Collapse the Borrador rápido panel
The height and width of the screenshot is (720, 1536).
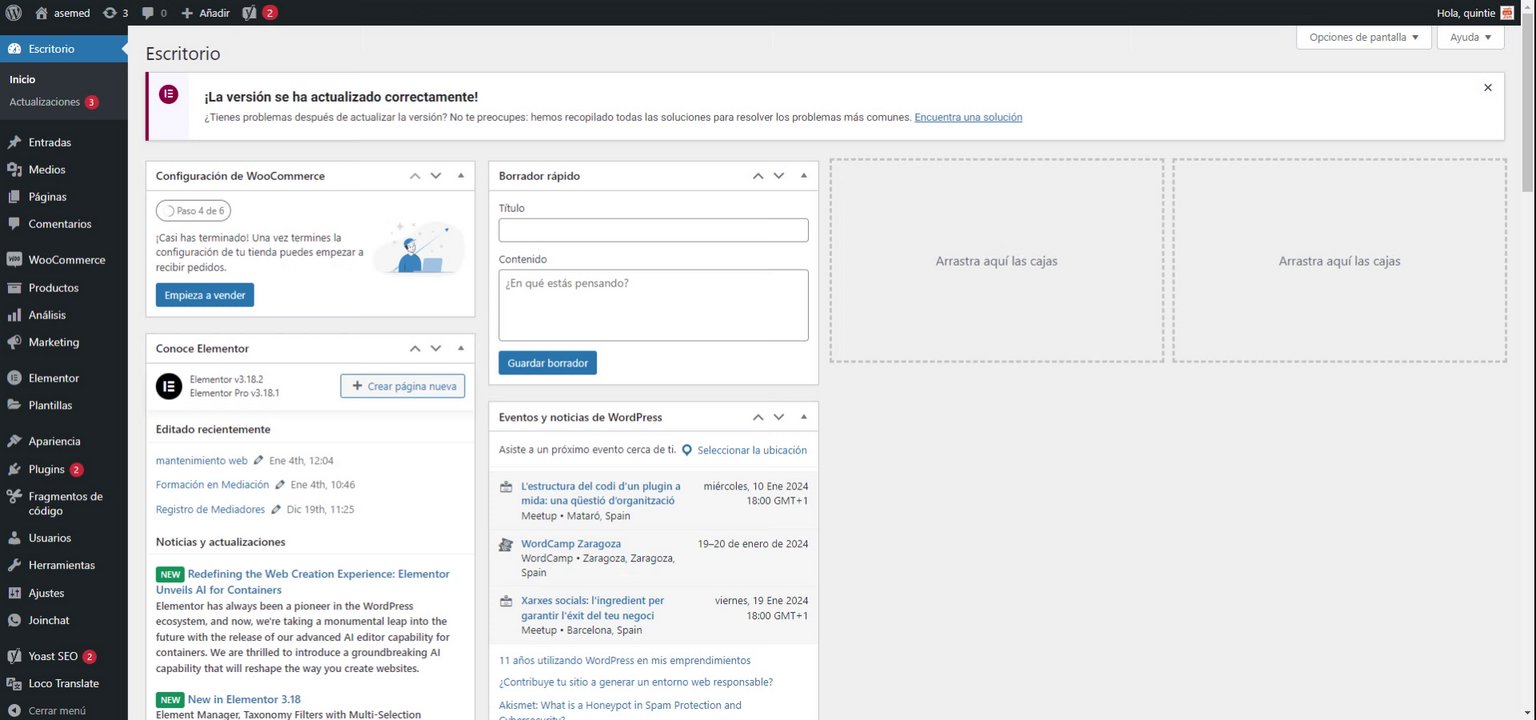pos(804,176)
